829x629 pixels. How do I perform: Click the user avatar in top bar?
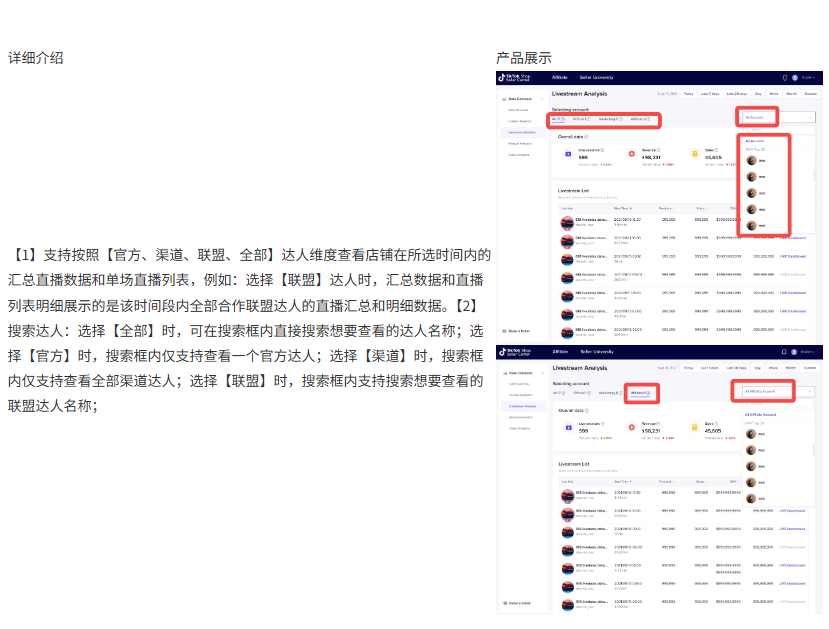pyautogui.click(x=793, y=77)
